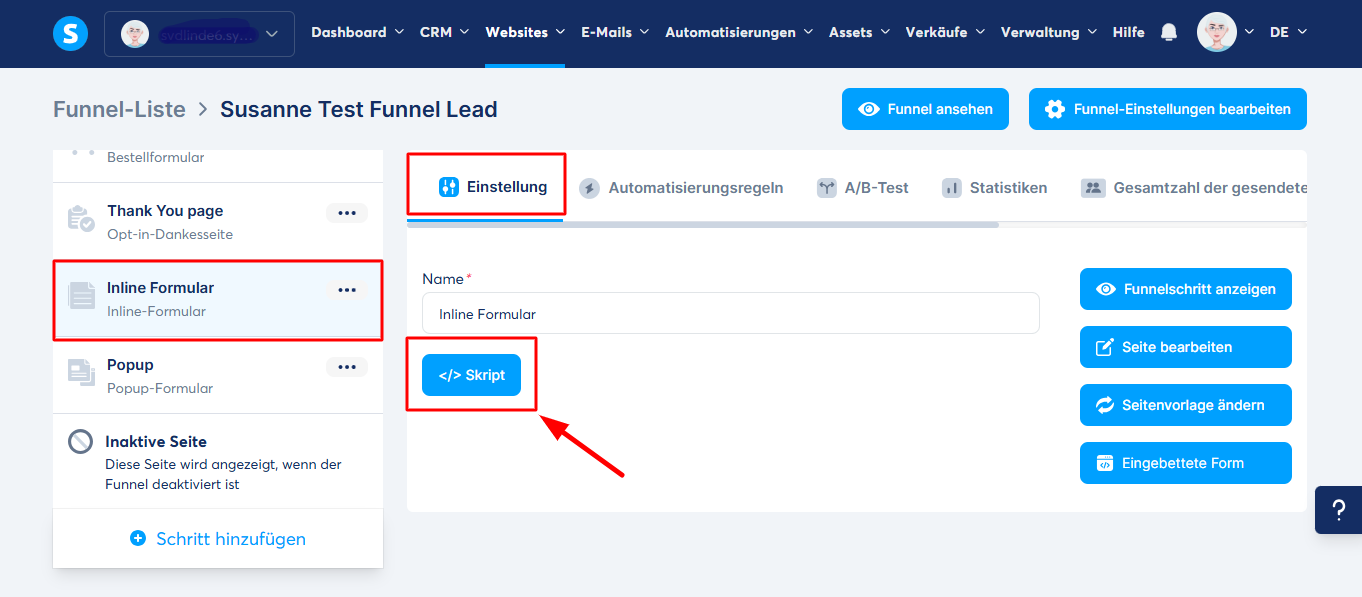Expand the Automatisierungen menu
1362x597 pixels.
tap(739, 32)
